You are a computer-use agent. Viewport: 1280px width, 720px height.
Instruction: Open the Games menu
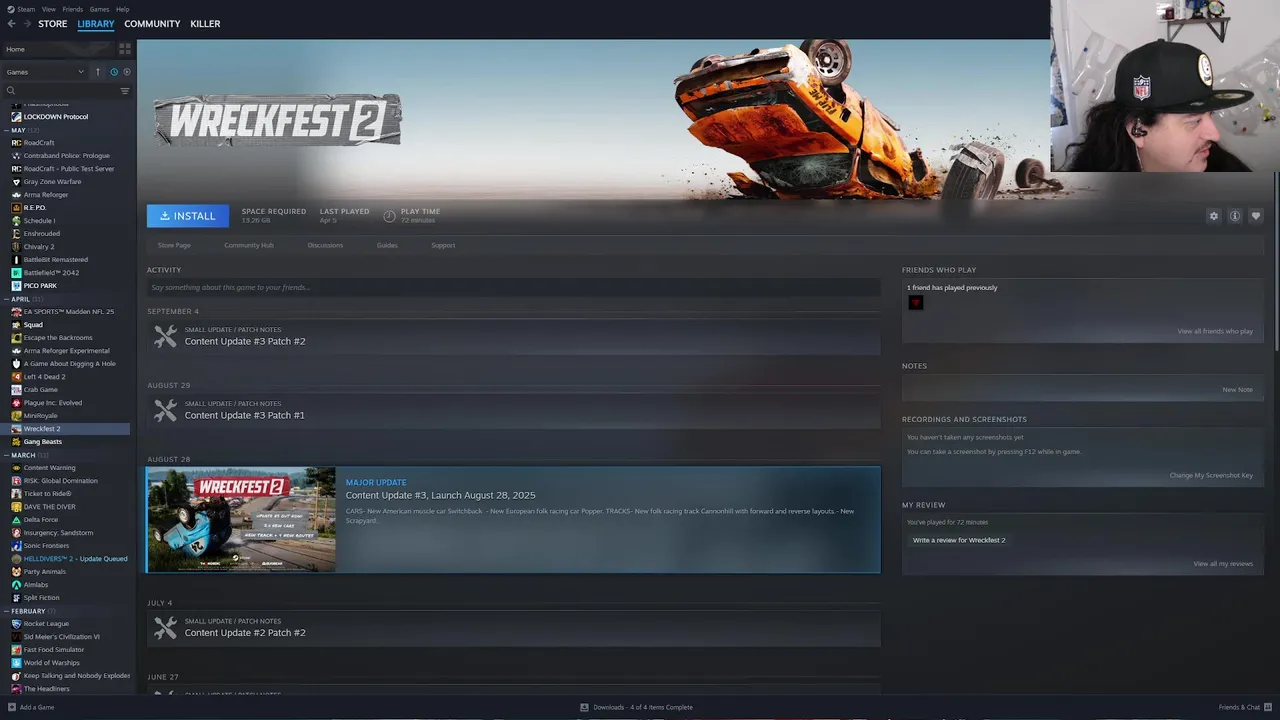100,9
